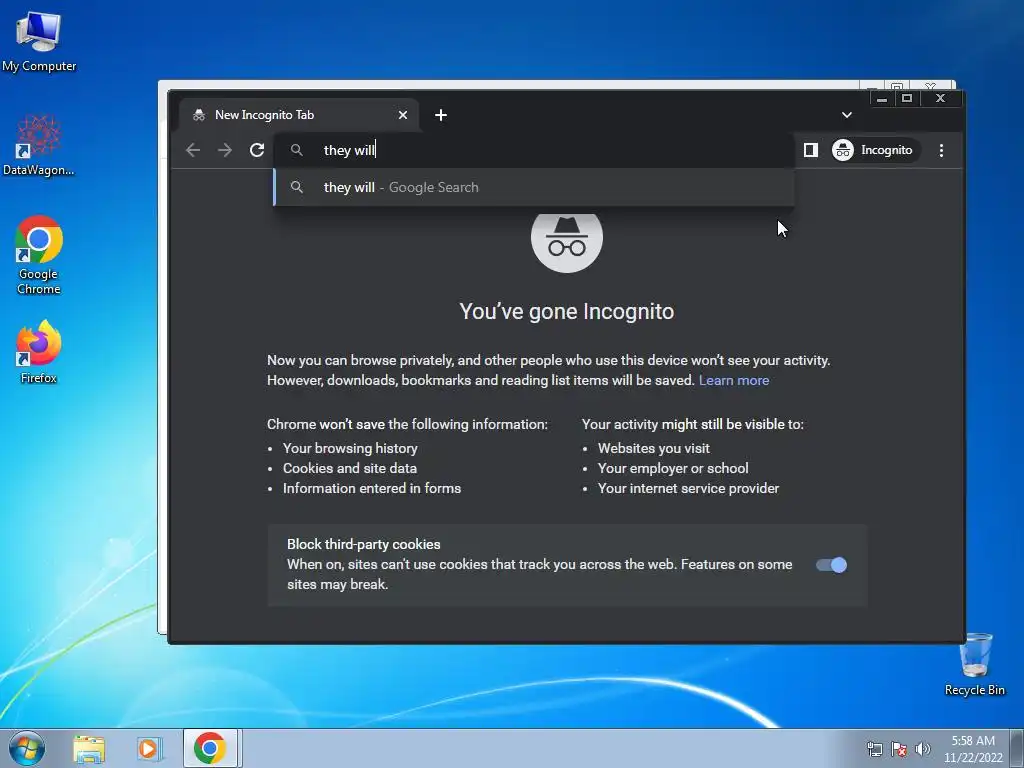Minimize the Incognito Chrome window
The image size is (1024, 768).
pyautogui.click(x=882, y=99)
